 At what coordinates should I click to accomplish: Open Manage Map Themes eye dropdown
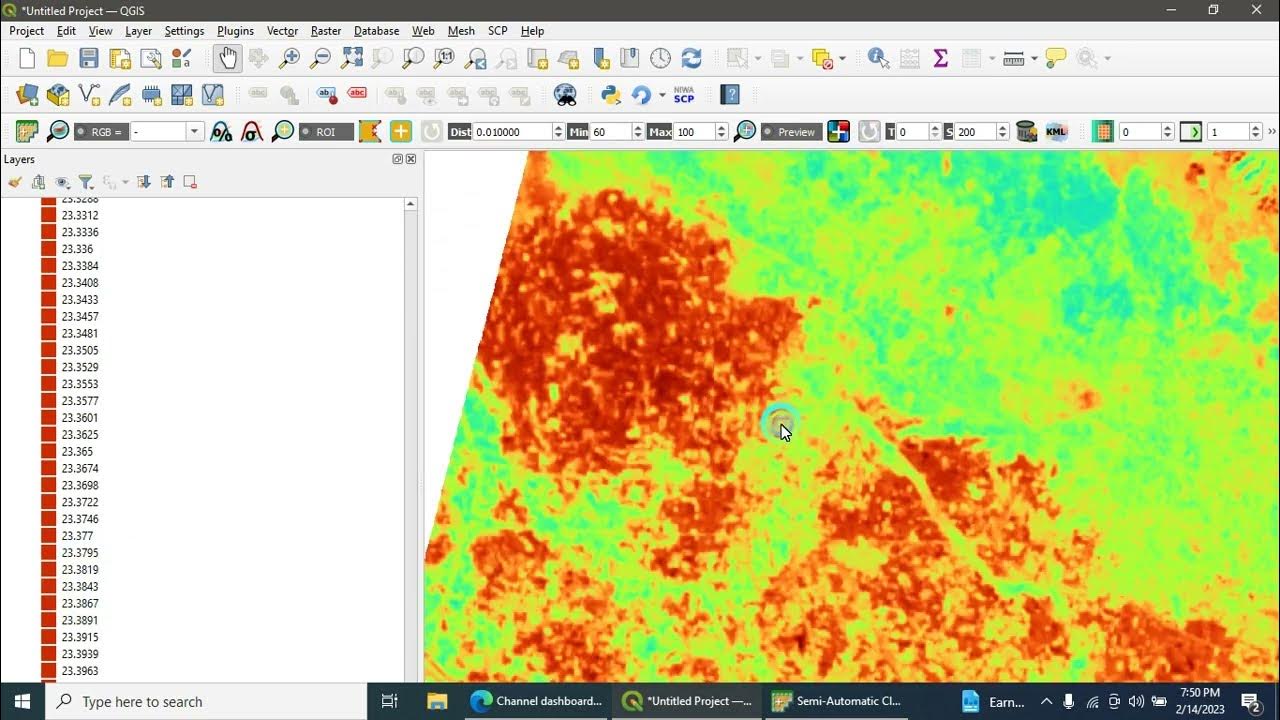point(65,182)
